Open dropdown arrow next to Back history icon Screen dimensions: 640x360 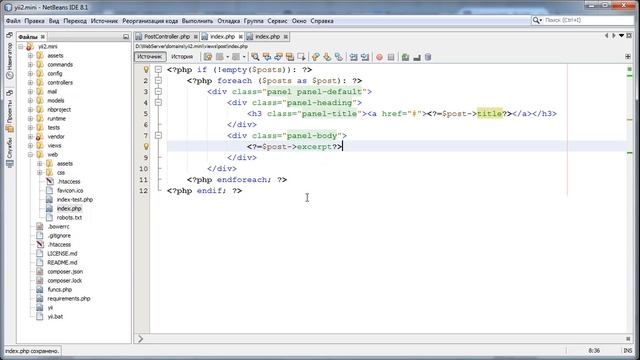click(x=227, y=57)
